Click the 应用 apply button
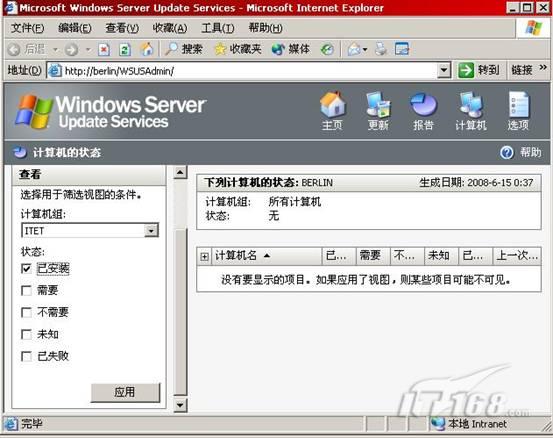 tap(125, 392)
